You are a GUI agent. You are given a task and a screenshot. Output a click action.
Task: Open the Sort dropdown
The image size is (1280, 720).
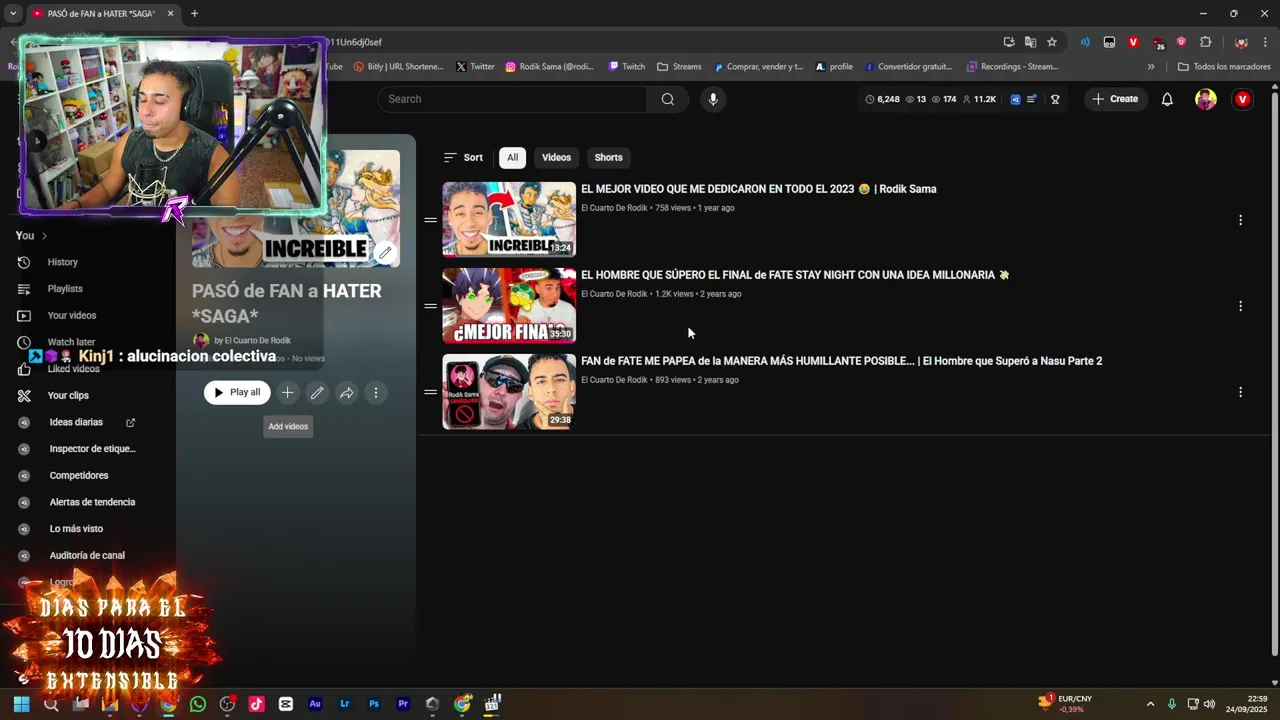(x=463, y=157)
